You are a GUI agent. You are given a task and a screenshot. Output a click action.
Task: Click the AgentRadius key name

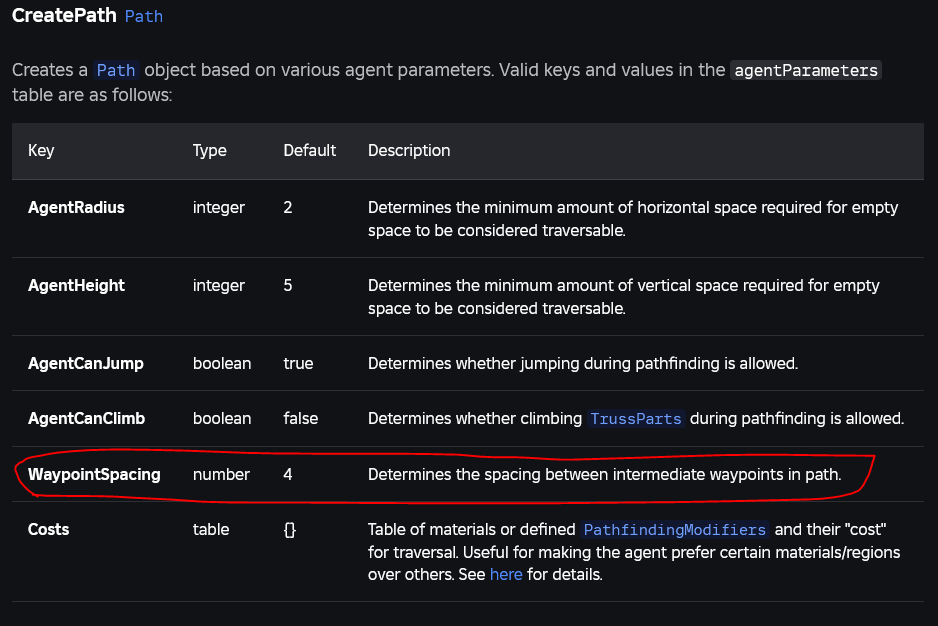coord(76,208)
